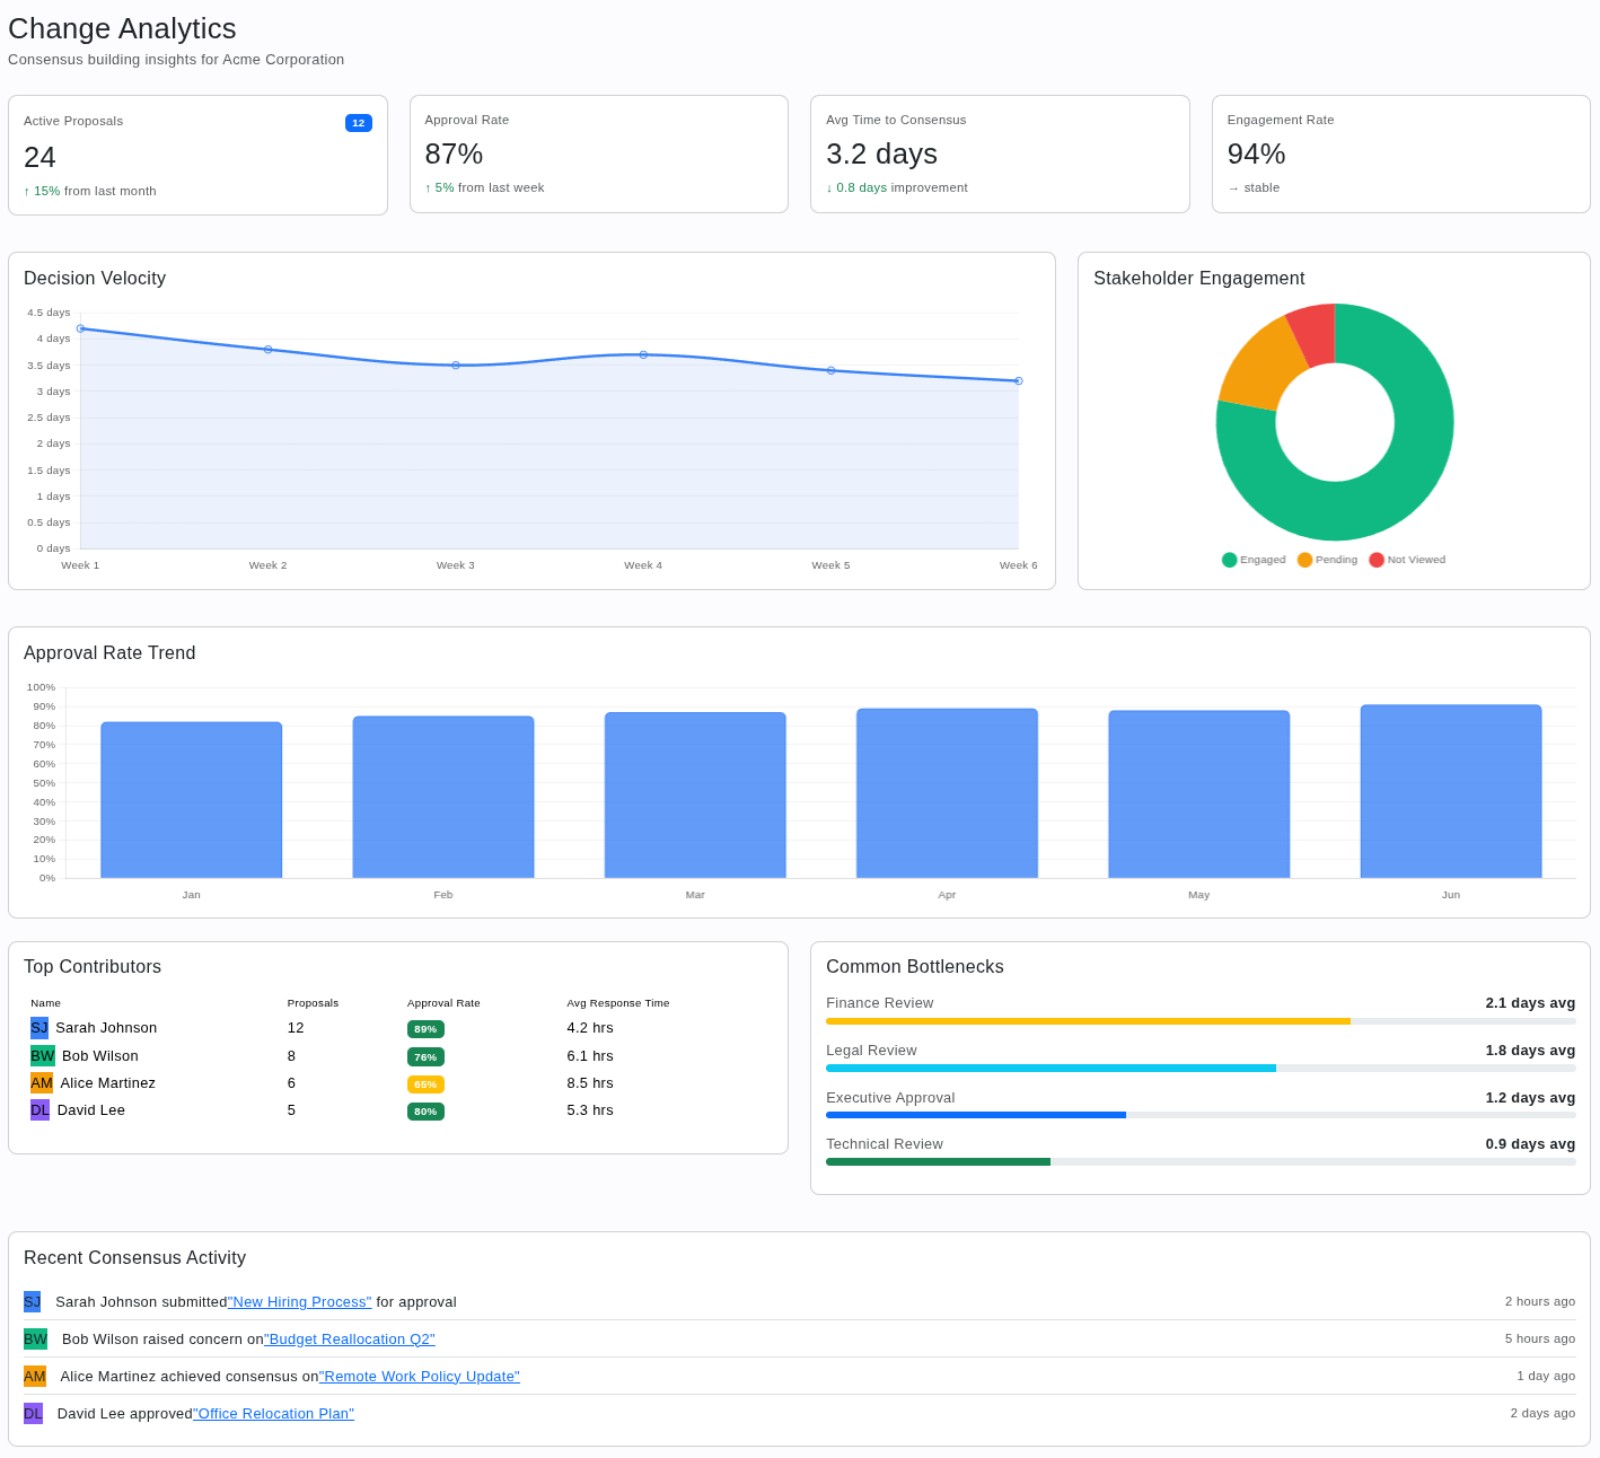This screenshot has width=1600, height=1458.
Task: Click the blue 12 badge on Active Proposals
Action: click(x=357, y=122)
